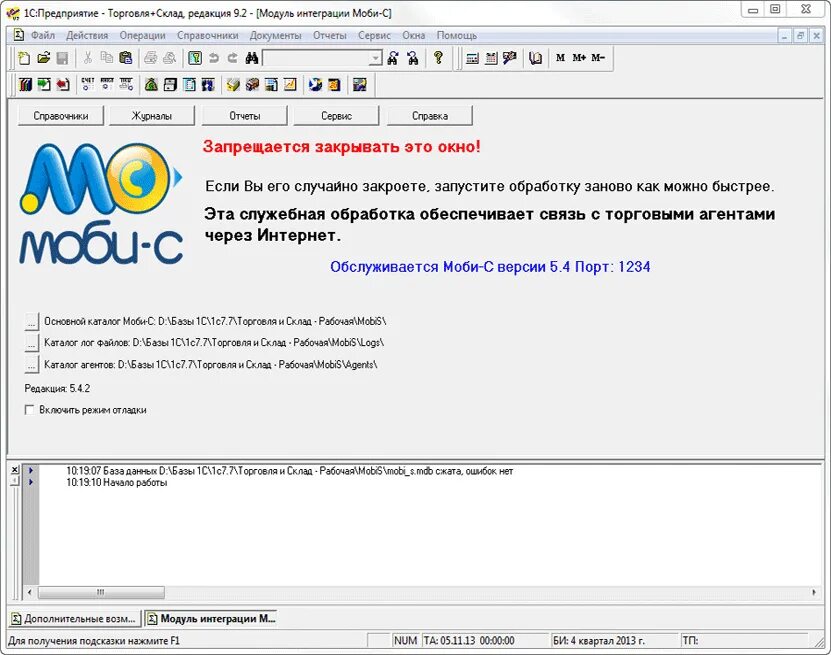Click the yellow question mark Help icon
The width and height of the screenshot is (831, 655).
point(438,57)
